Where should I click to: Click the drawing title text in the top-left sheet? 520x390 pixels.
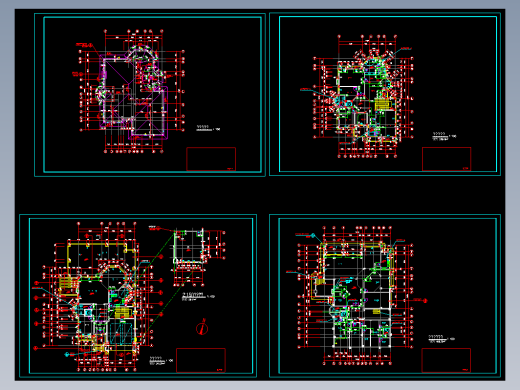208,128
